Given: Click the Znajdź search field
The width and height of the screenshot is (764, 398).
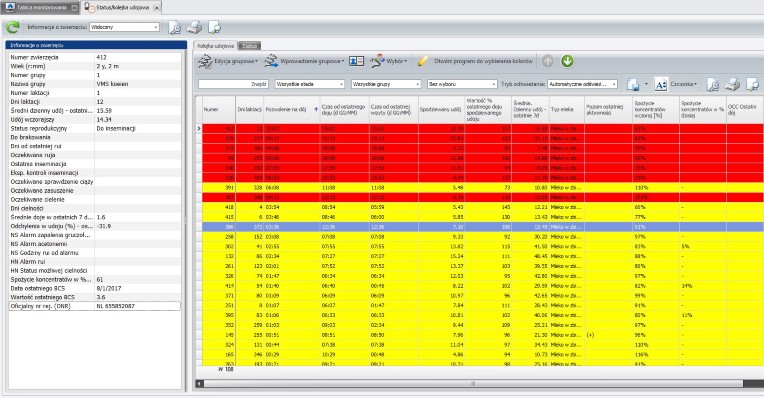Looking at the screenshot, I should 233,84.
